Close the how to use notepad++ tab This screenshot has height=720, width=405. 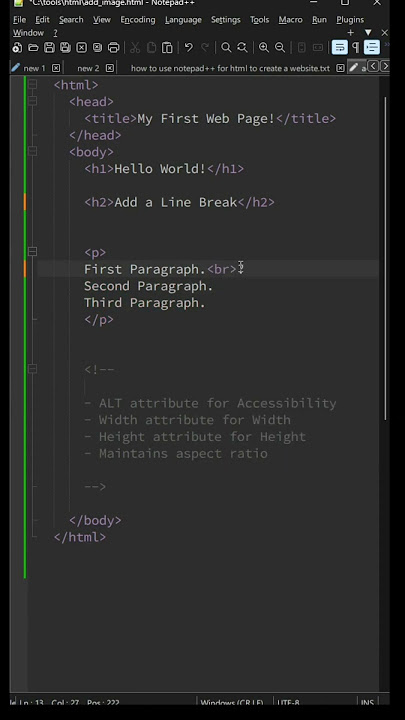click(x=340, y=68)
